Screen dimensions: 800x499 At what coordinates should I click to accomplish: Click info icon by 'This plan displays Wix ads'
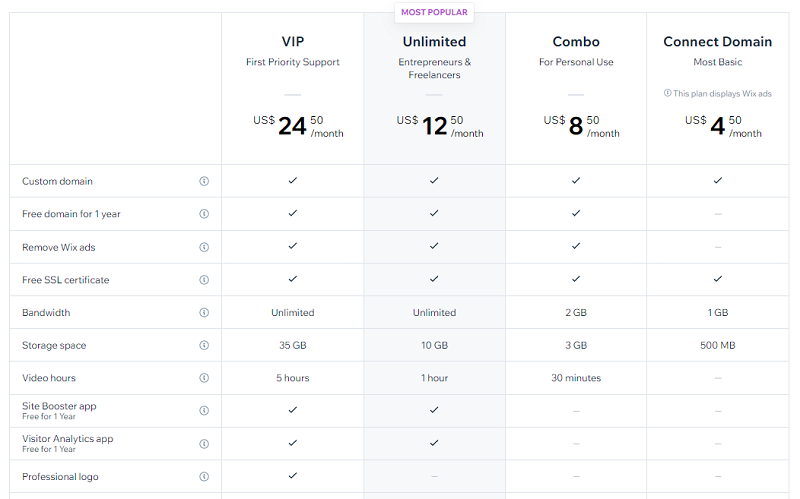point(668,93)
